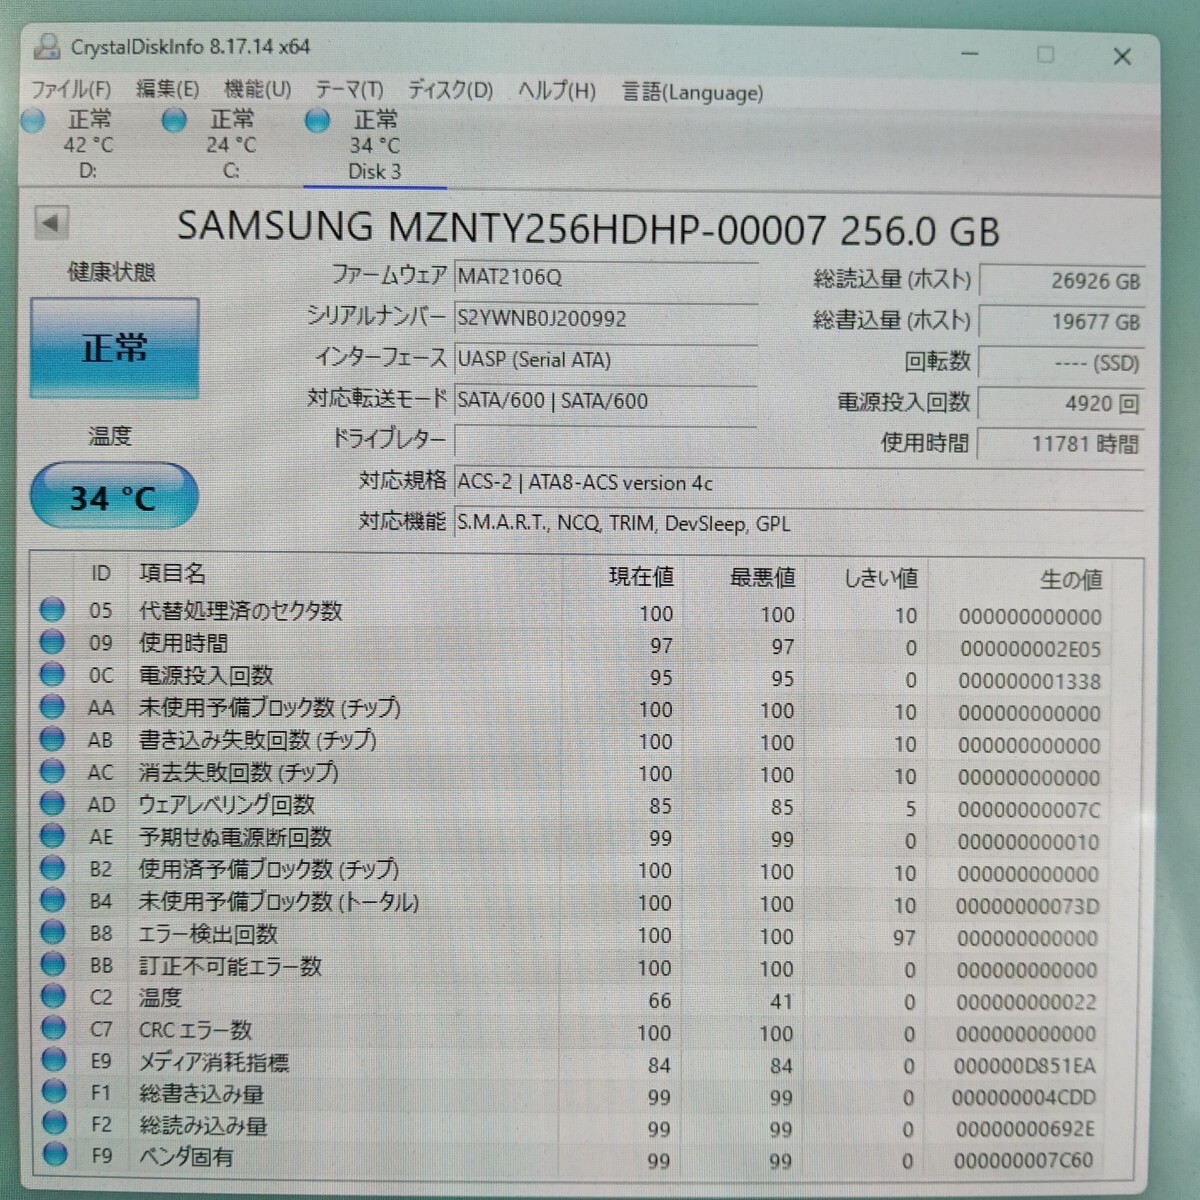Click the しきい値 column header

click(881, 578)
